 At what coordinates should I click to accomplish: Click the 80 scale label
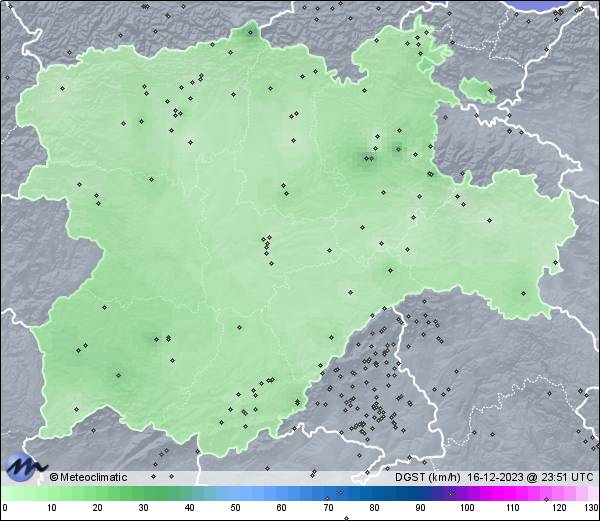pyautogui.click(x=374, y=508)
